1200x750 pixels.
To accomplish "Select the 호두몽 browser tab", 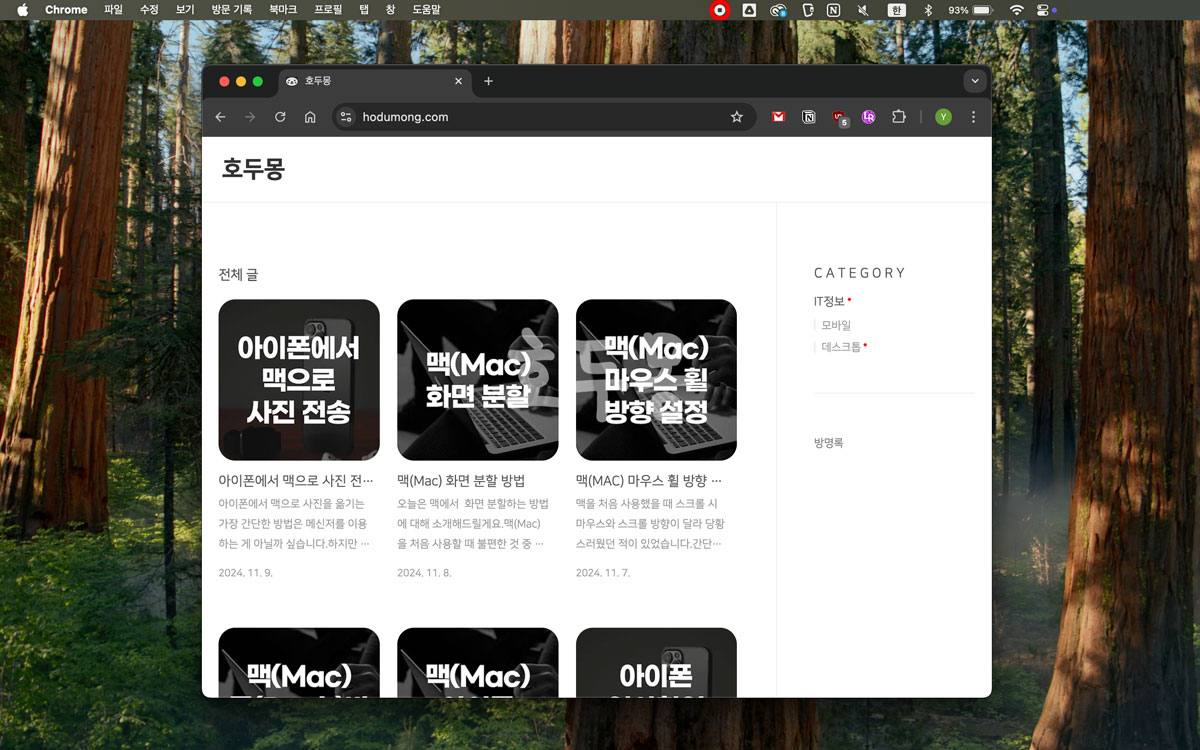I will point(374,81).
